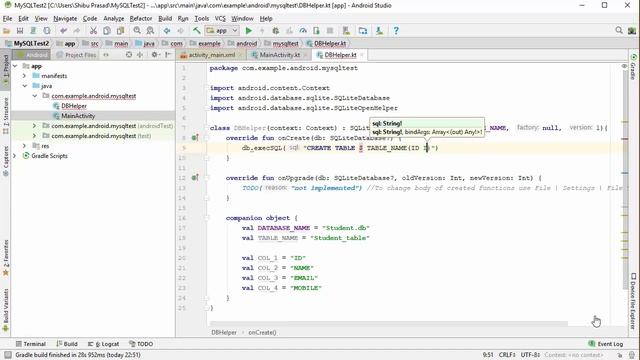The width and height of the screenshot is (640, 360).
Task: Click the UTF-8 encoding in status bar
Action: point(530,355)
